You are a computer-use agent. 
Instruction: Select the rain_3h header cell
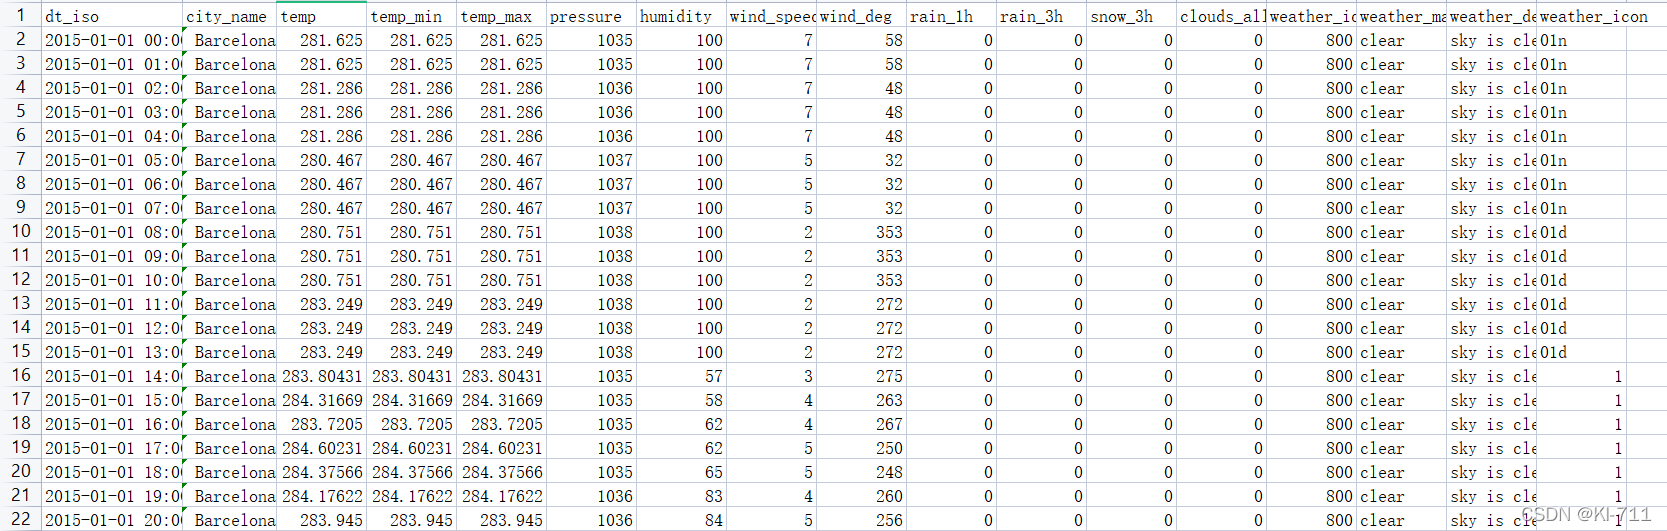(x=1041, y=16)
